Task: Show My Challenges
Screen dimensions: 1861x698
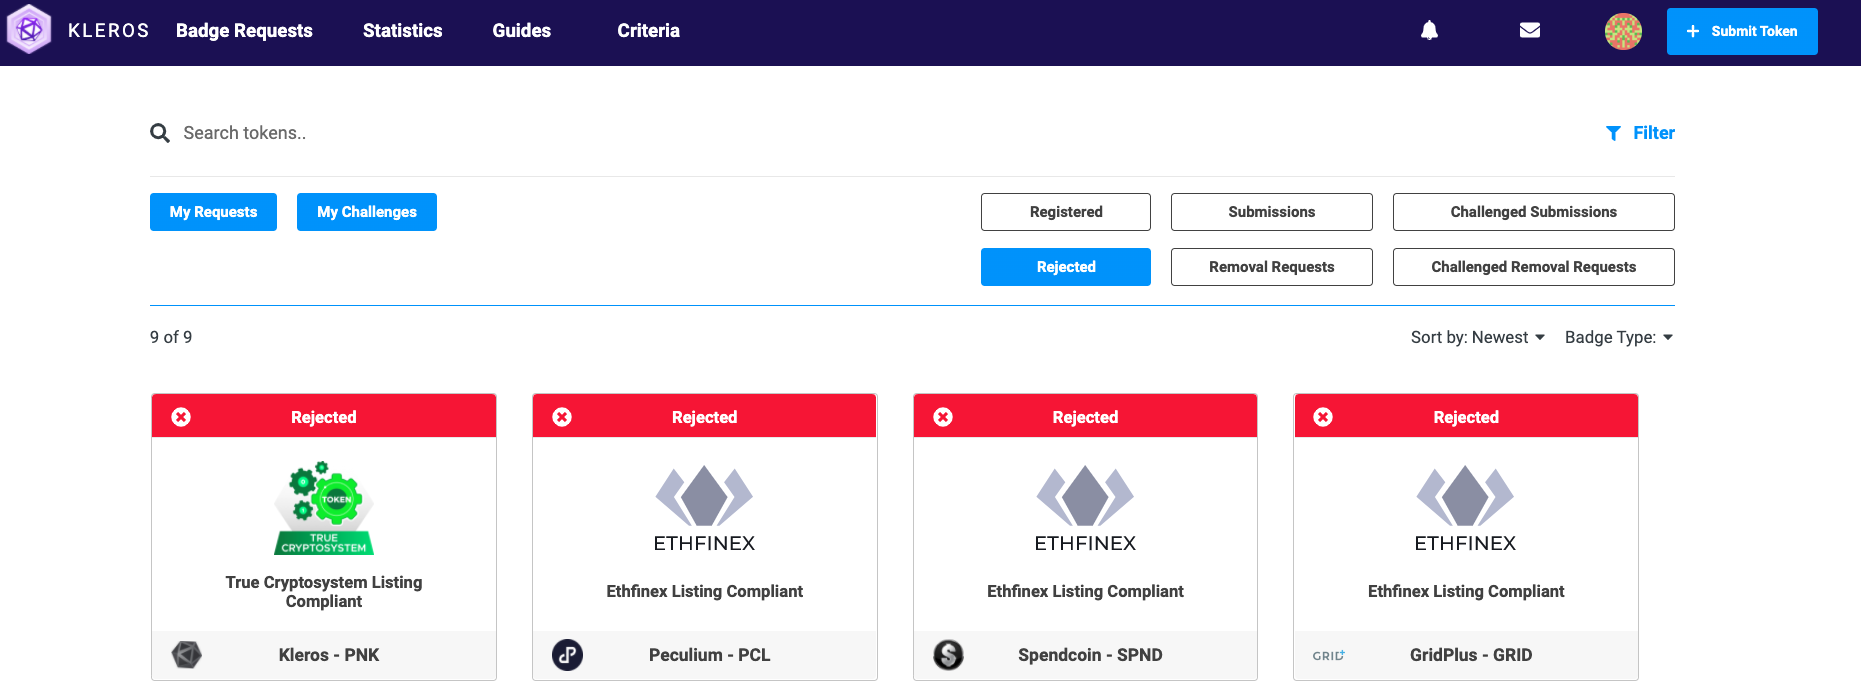Action: point(367,212)
